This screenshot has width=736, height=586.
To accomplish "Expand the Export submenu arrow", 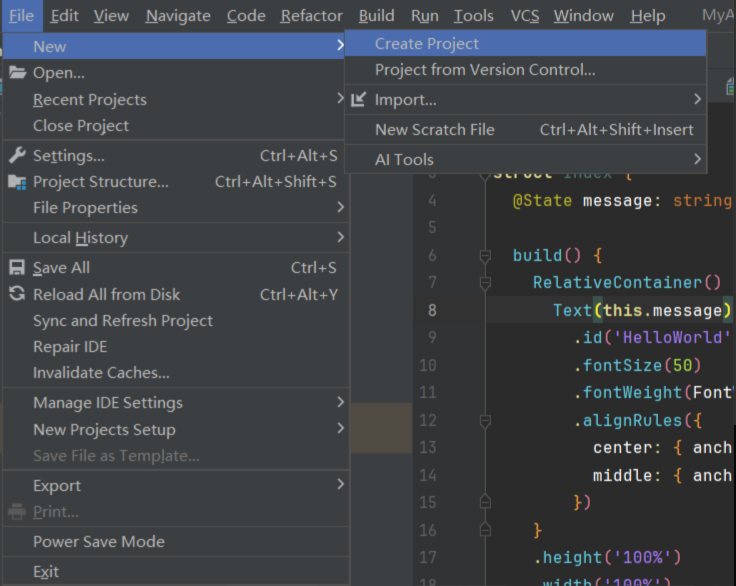I will (340, 484).
